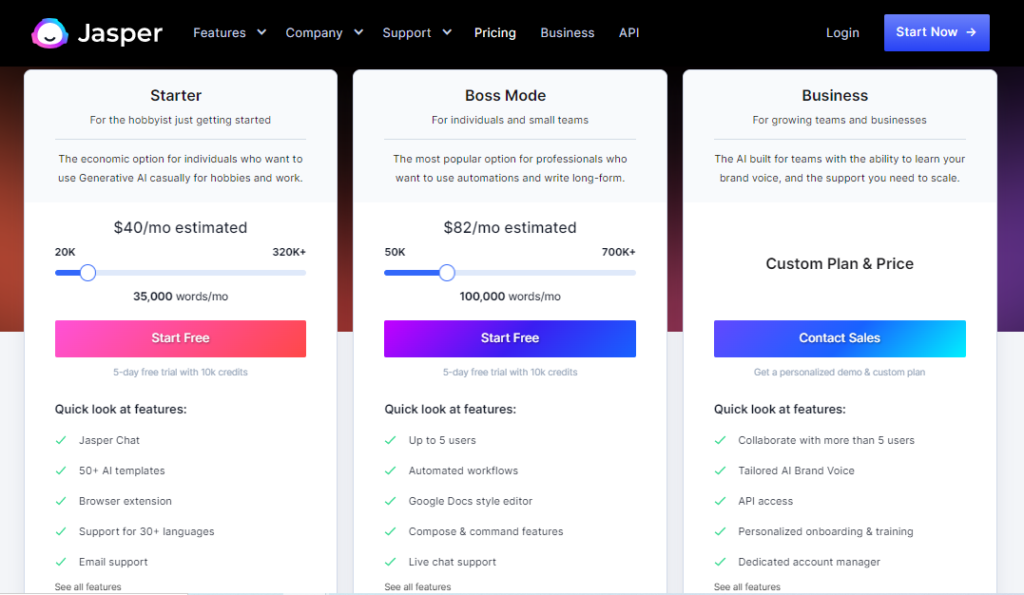
Task: Click For growing teams and businesses subtitle
Action: pos(840,120)
